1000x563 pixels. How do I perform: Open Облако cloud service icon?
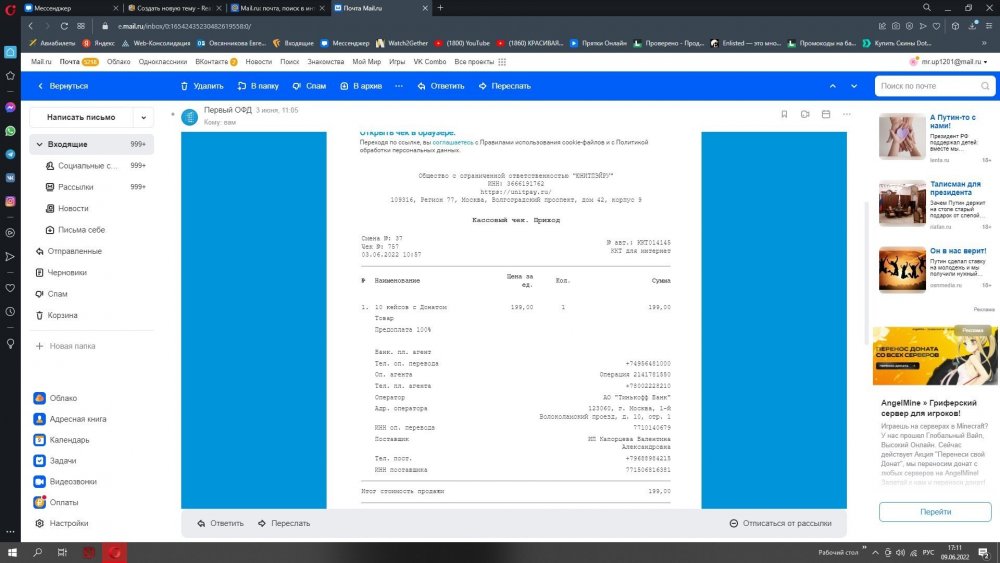coord(40,398)
